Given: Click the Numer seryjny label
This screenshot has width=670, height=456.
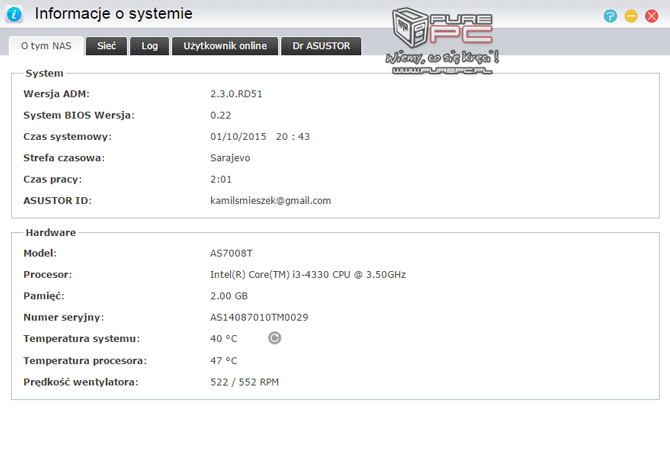Looking at the screenshot, I should tap(63, 318).
